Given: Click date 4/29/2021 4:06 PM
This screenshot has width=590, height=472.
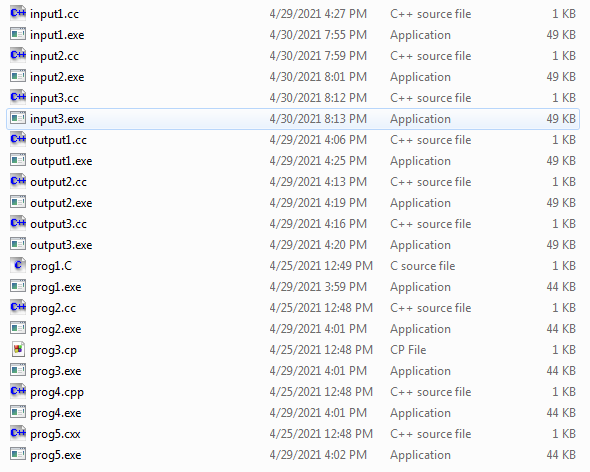Looking at the screenshot, I should click(318, 140).
